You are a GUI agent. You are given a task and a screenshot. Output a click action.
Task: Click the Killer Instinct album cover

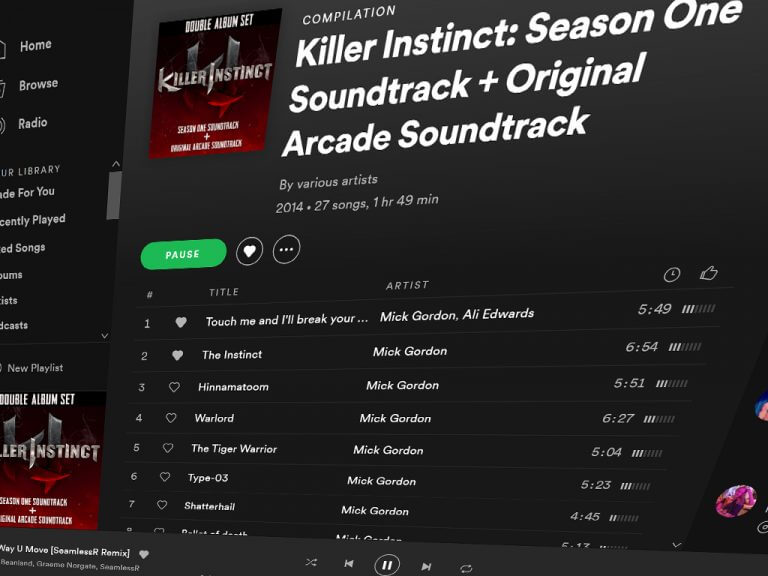(x=215, y=83)
